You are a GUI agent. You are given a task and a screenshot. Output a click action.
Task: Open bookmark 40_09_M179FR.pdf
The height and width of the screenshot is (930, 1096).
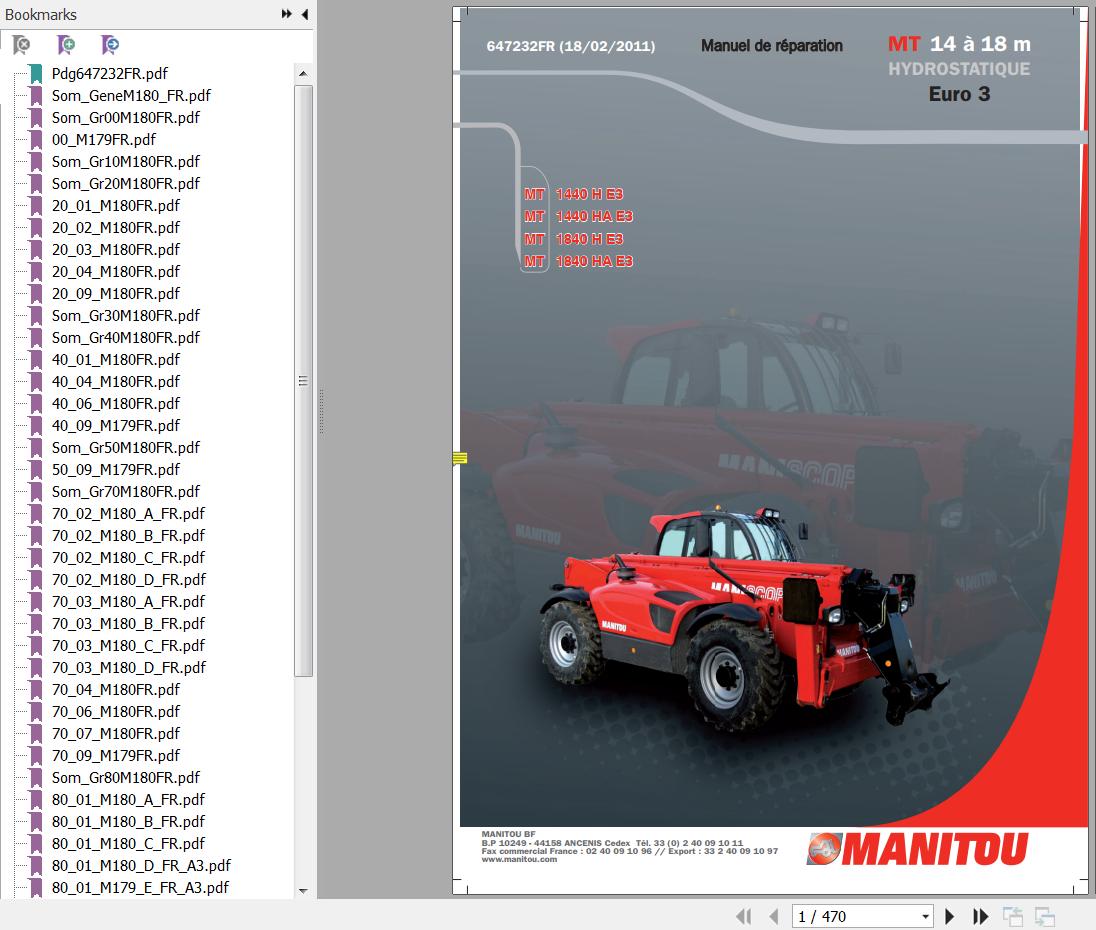pos(115,426)
